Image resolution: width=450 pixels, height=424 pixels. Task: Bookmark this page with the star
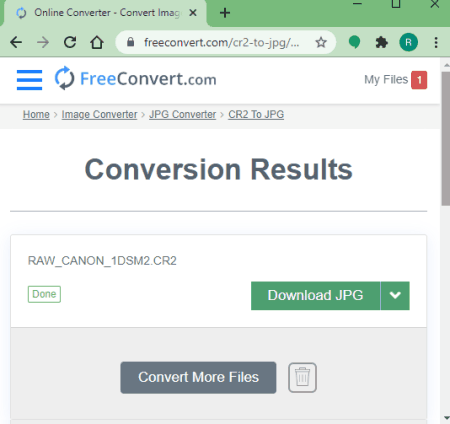click(x=321, y=42)
